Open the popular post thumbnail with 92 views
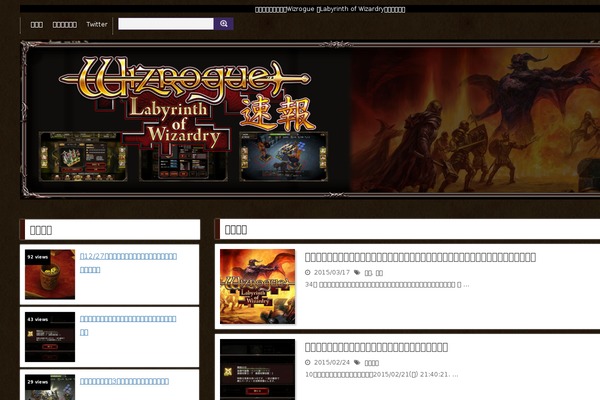This screenshot has height=400, width=600. [x=50, y=274]
